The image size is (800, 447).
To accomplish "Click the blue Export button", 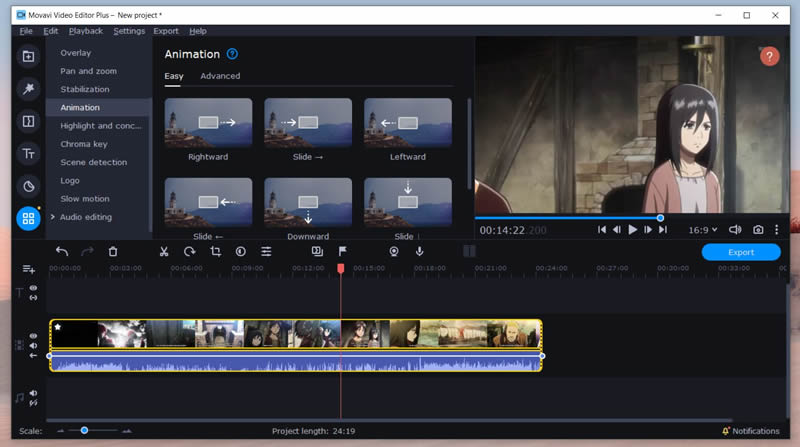I will coord(741,252).
